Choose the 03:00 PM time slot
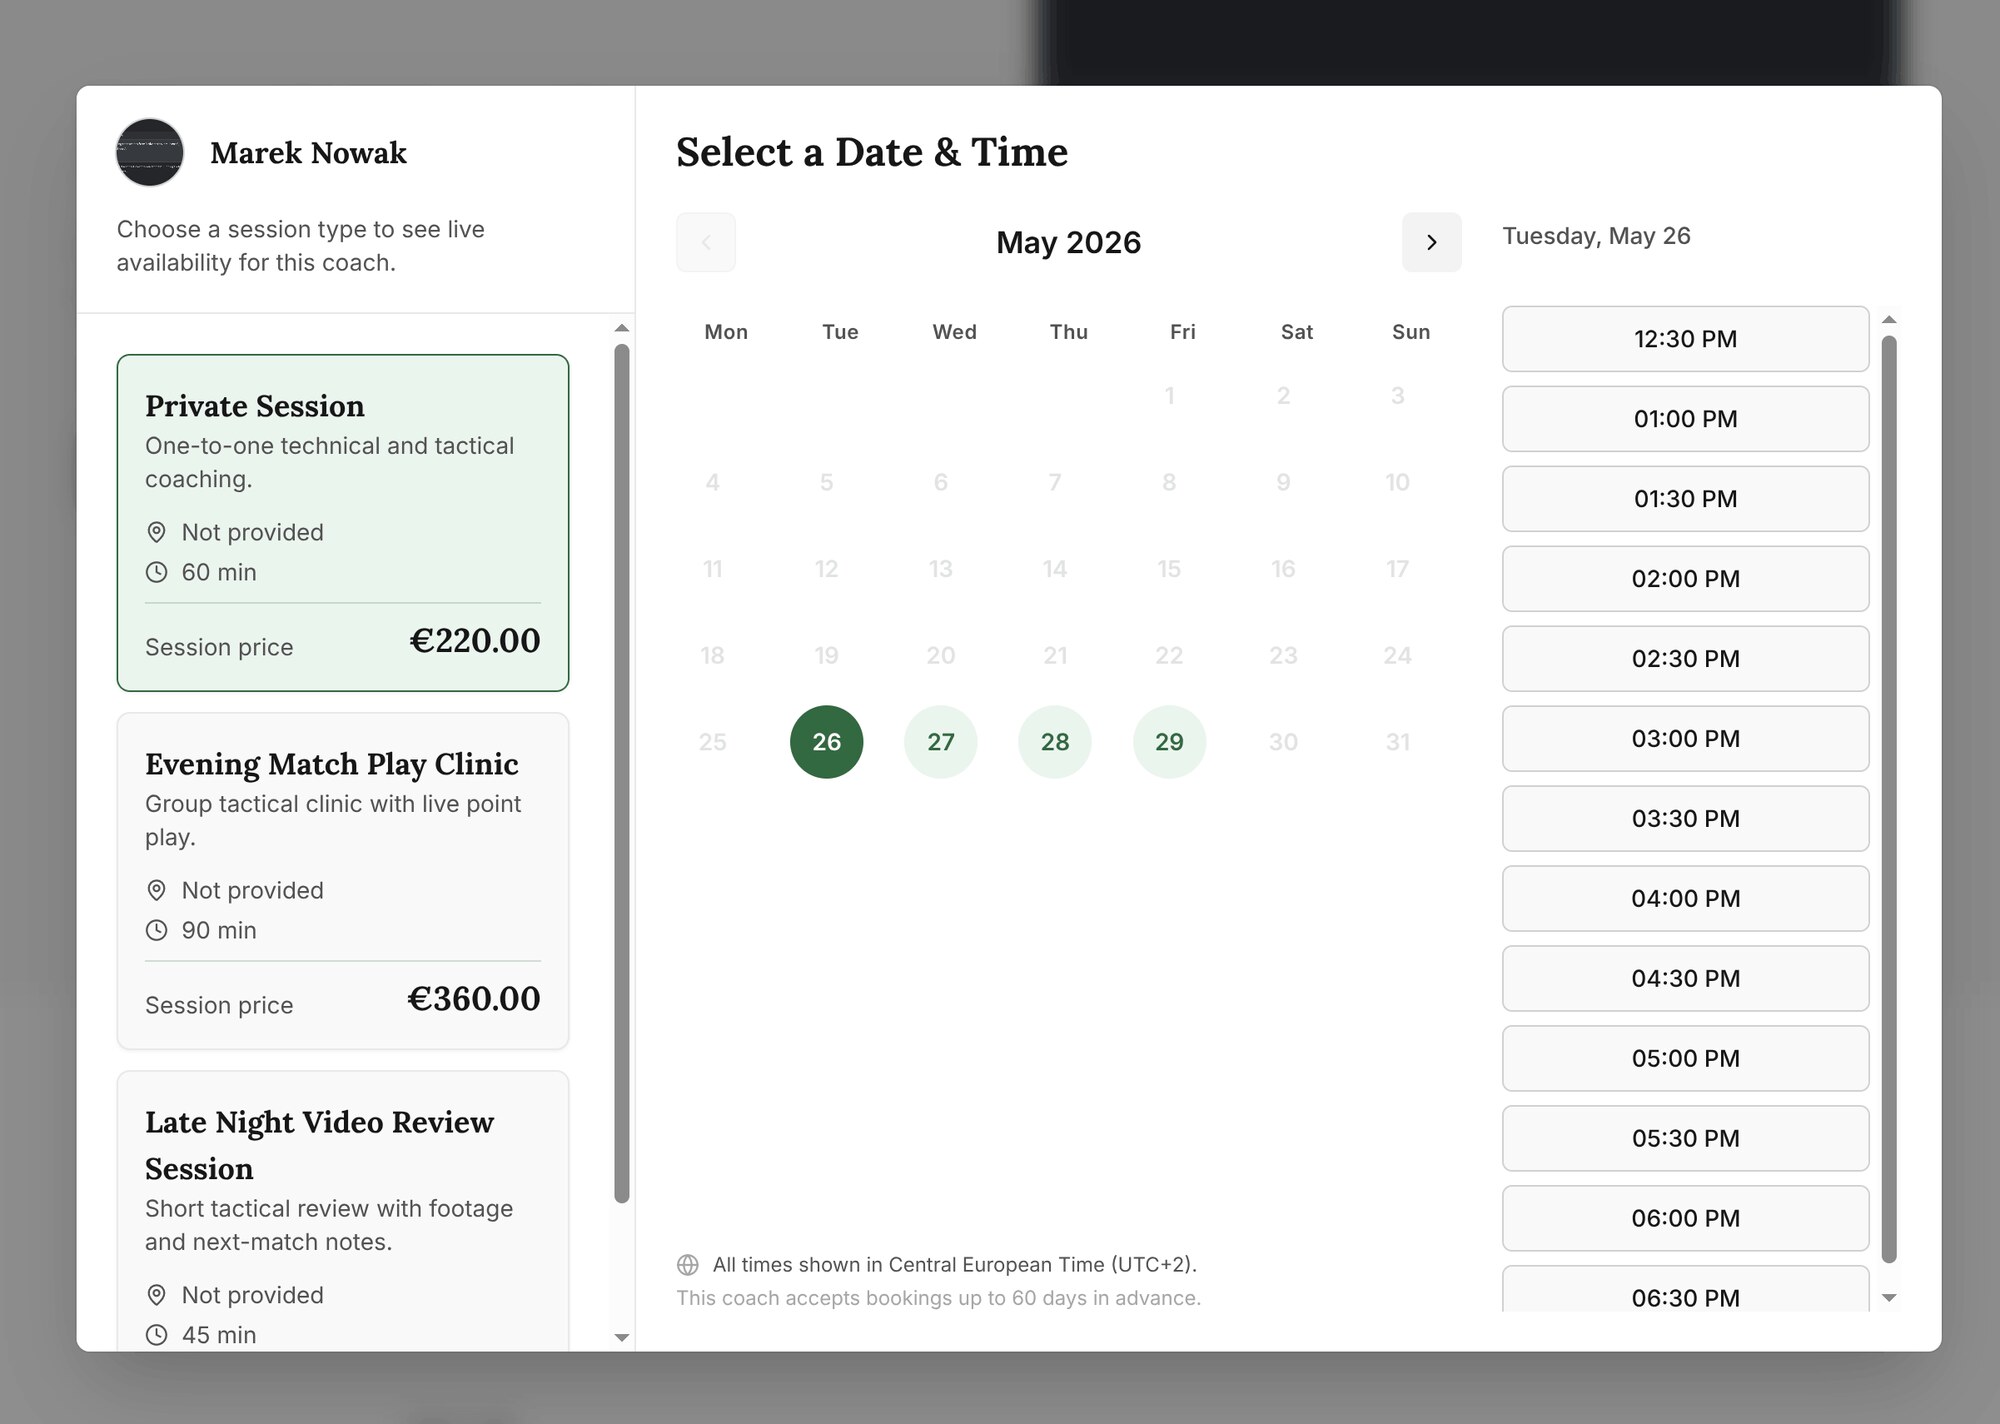 (1685, 739)
